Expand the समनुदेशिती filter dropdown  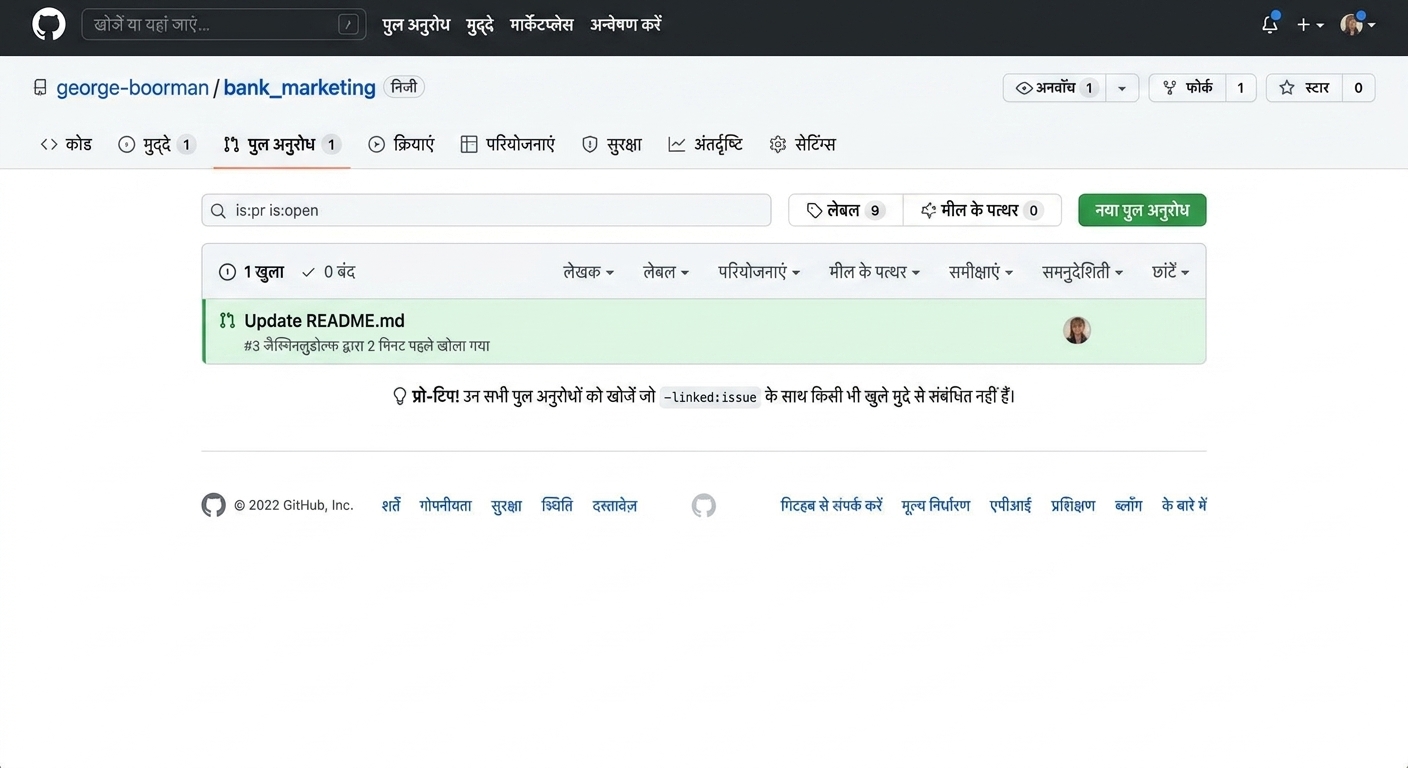[x=1082, y=272]
